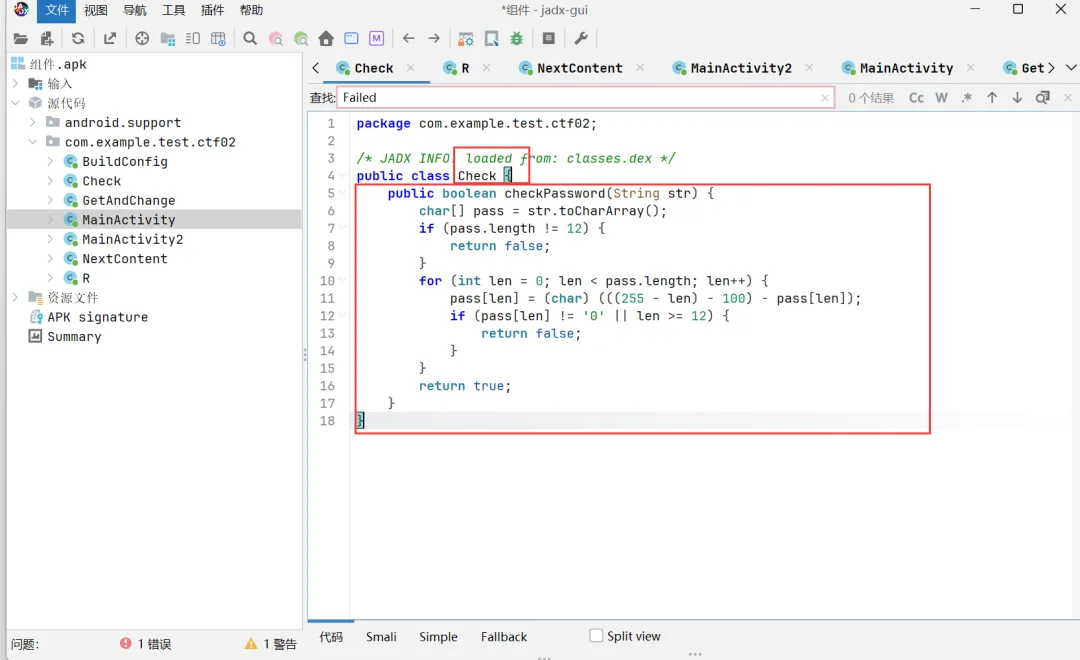Open the log viewer toolbar icon

pos(549,39)
